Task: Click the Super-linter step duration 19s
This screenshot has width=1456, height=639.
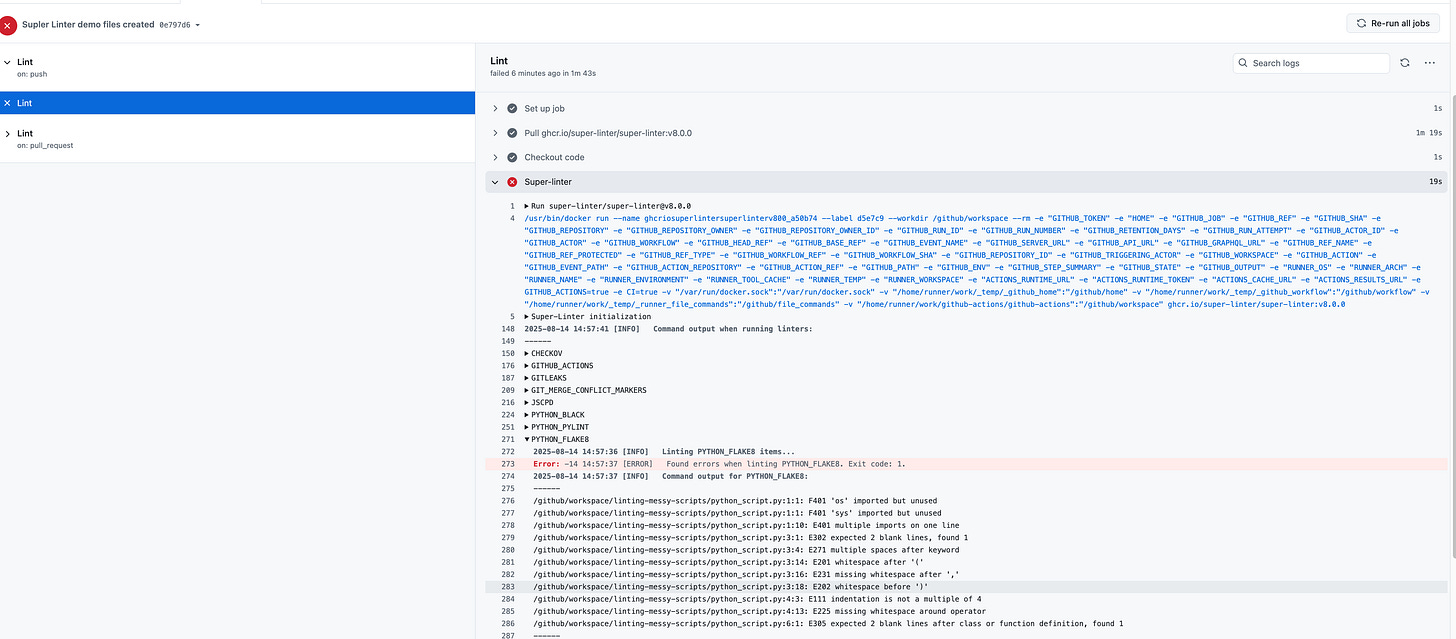Action: pos(1436,182)
